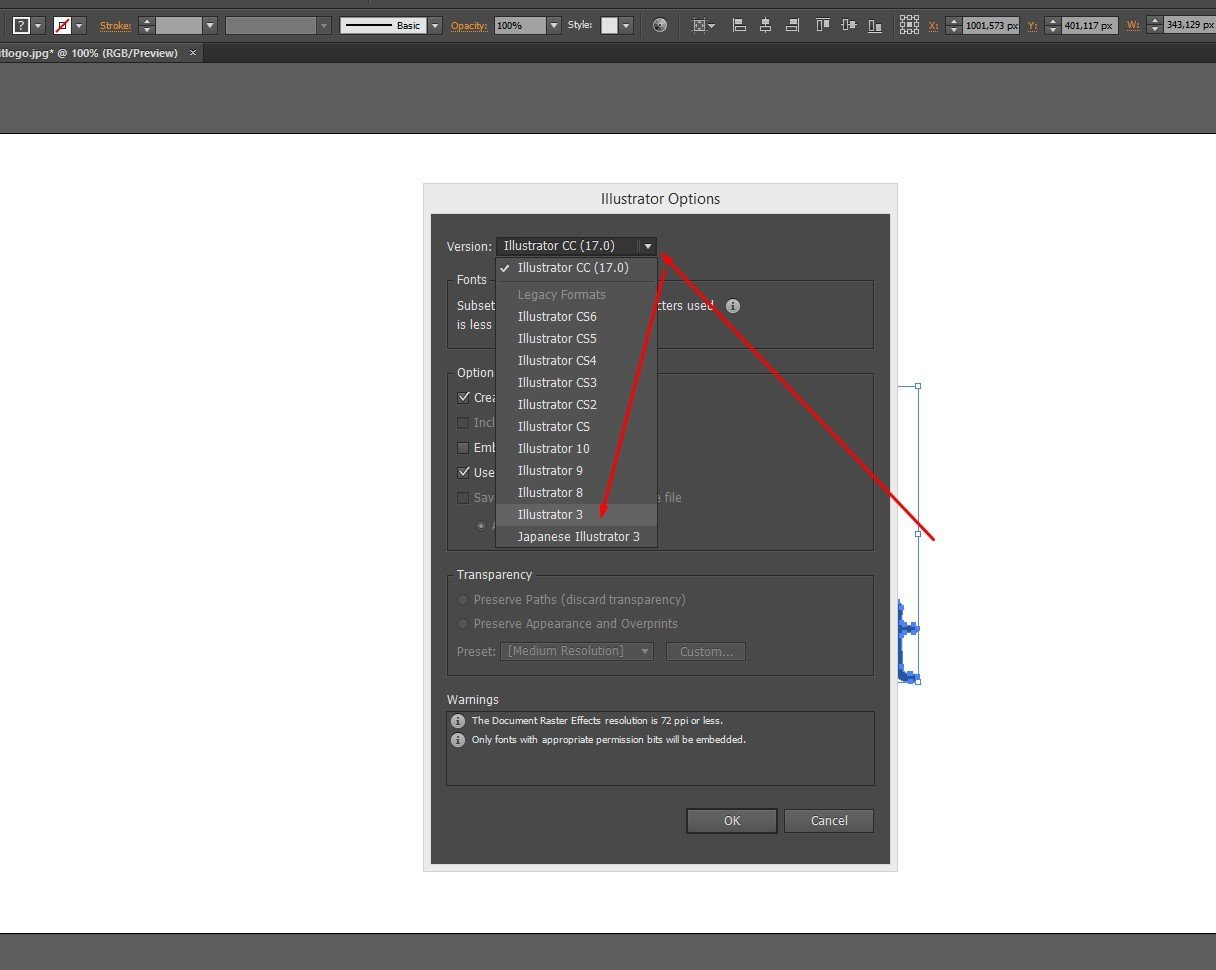Image resolution: width=1216 pixels, height=970 pixels.
Task: Click the X position input field
Action: 991,25
